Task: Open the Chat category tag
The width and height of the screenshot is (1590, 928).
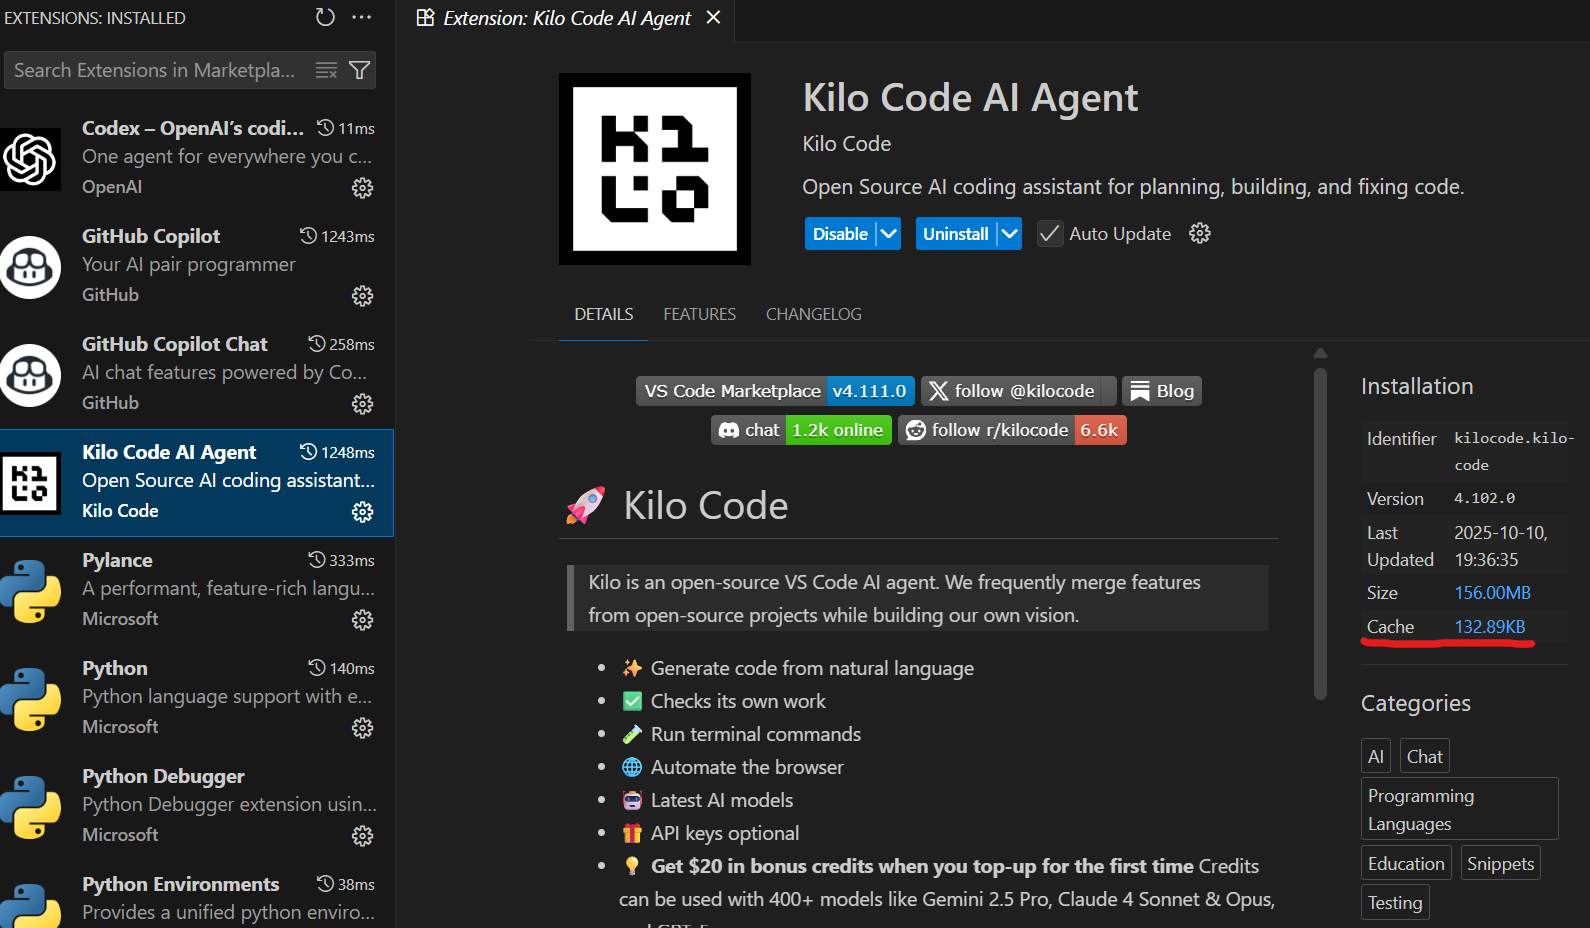Action: (1425, 756)
